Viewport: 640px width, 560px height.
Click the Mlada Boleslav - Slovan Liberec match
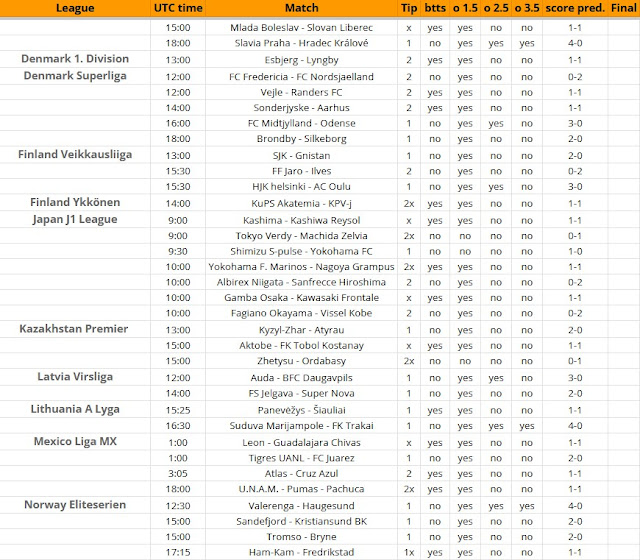coord(302,28)
